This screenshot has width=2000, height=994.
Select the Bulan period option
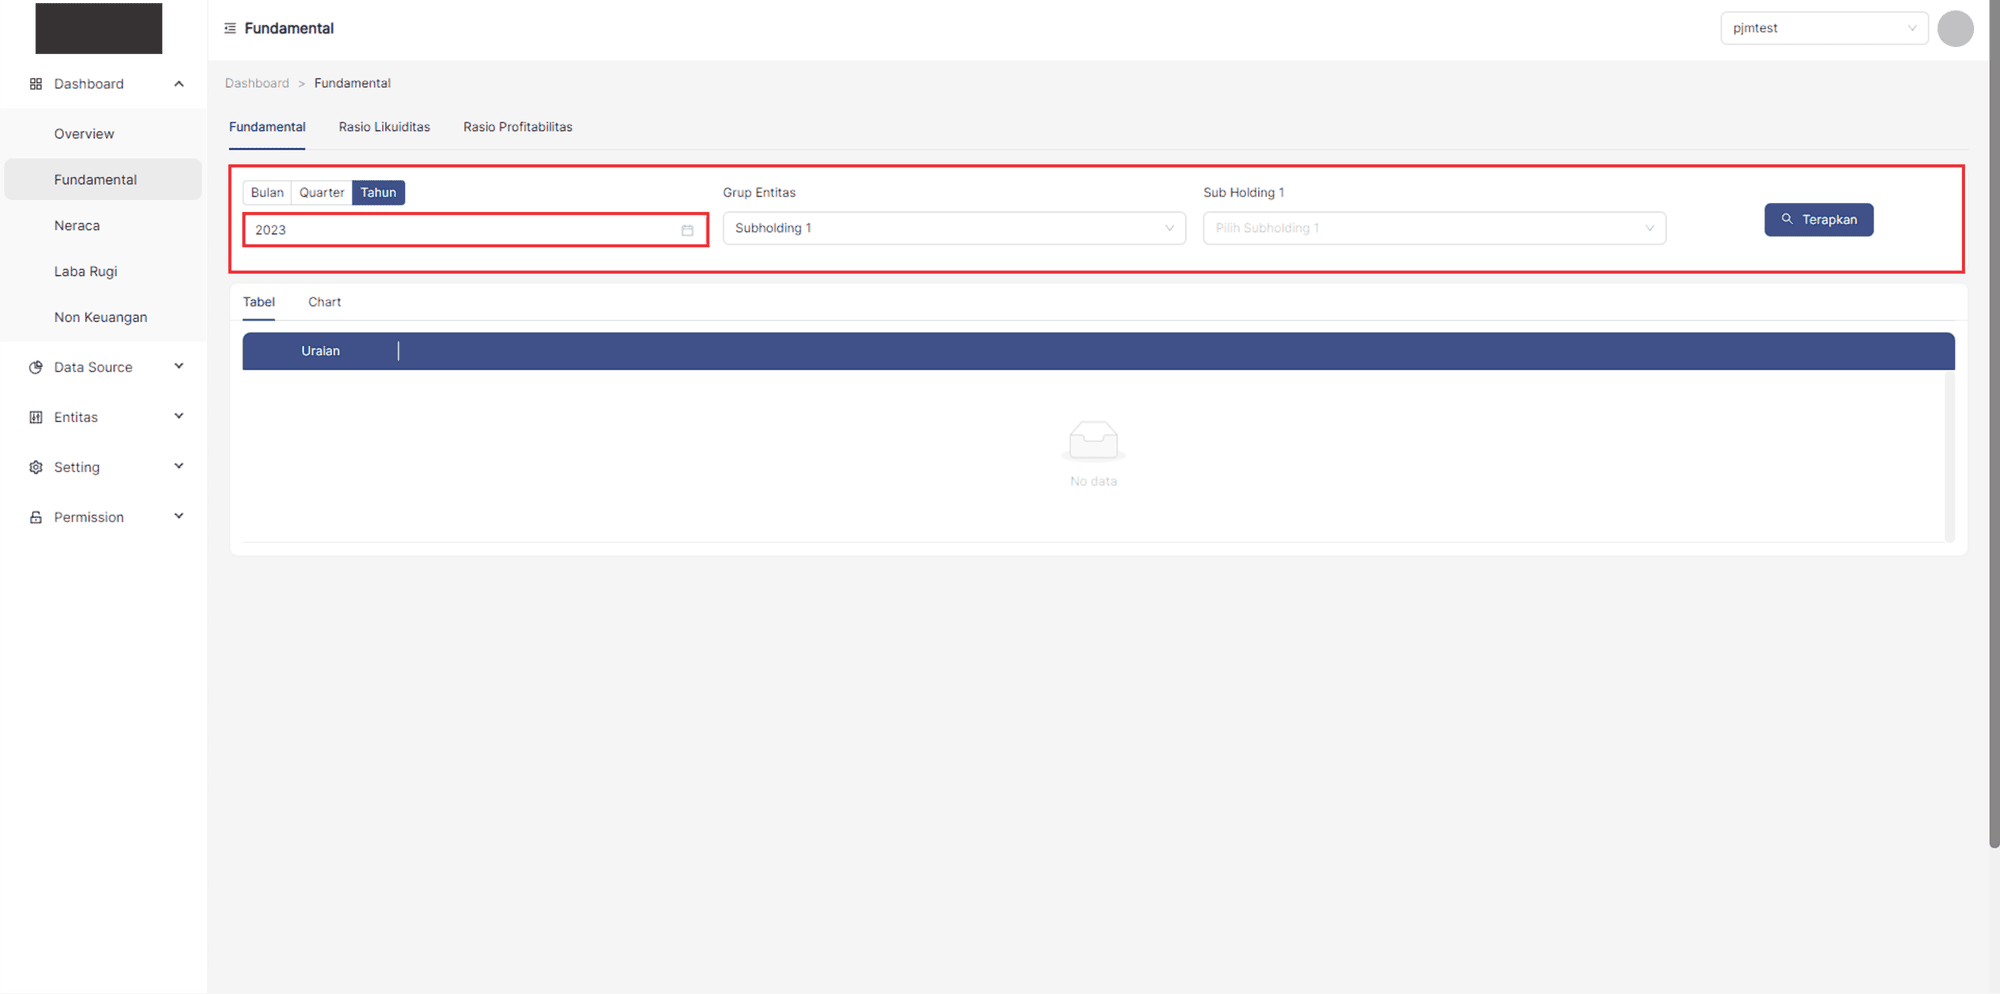coord(267,192)
